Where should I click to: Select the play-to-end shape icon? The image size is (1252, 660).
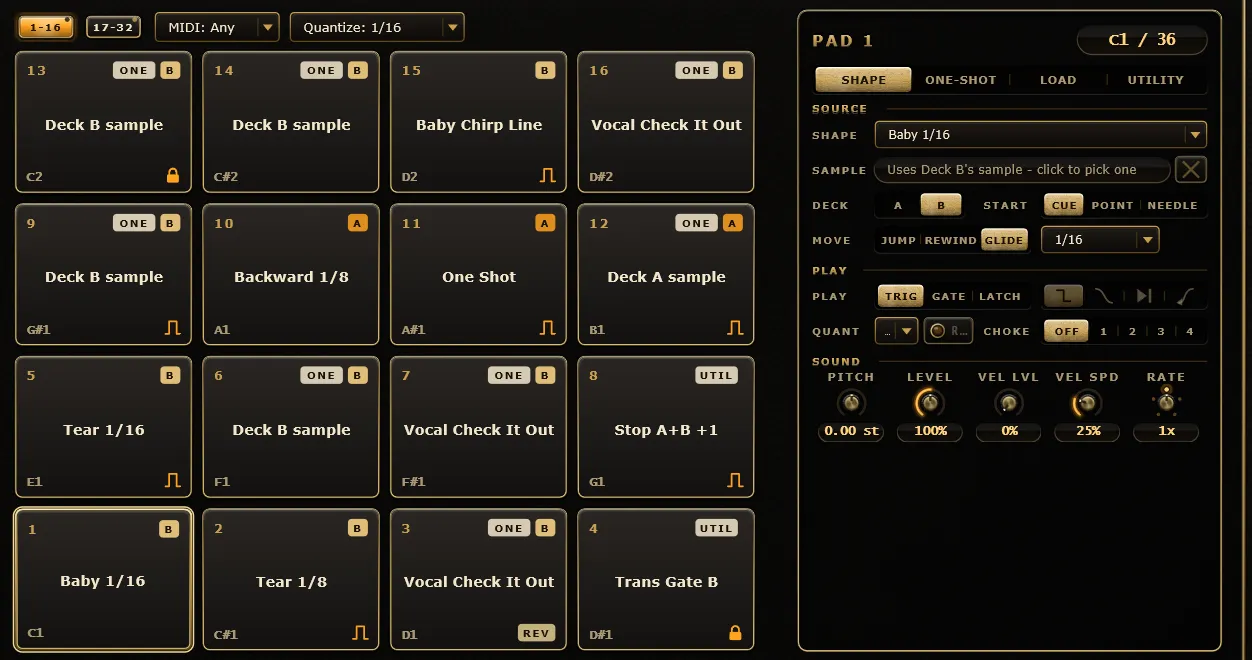(1144, 296)
